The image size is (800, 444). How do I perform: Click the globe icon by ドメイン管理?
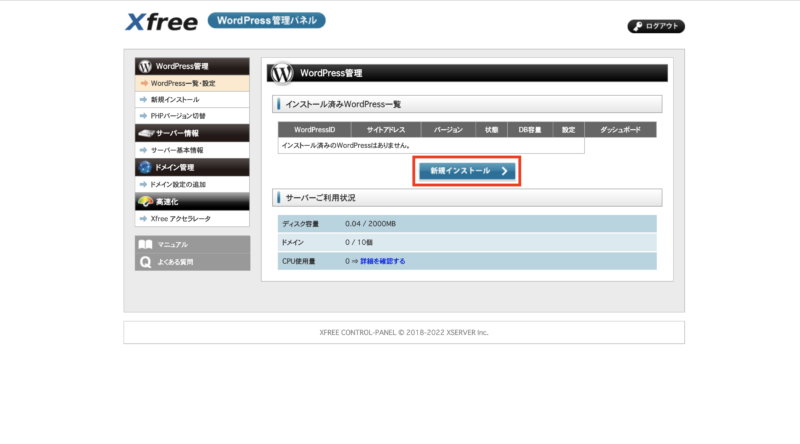click(145, 167)
